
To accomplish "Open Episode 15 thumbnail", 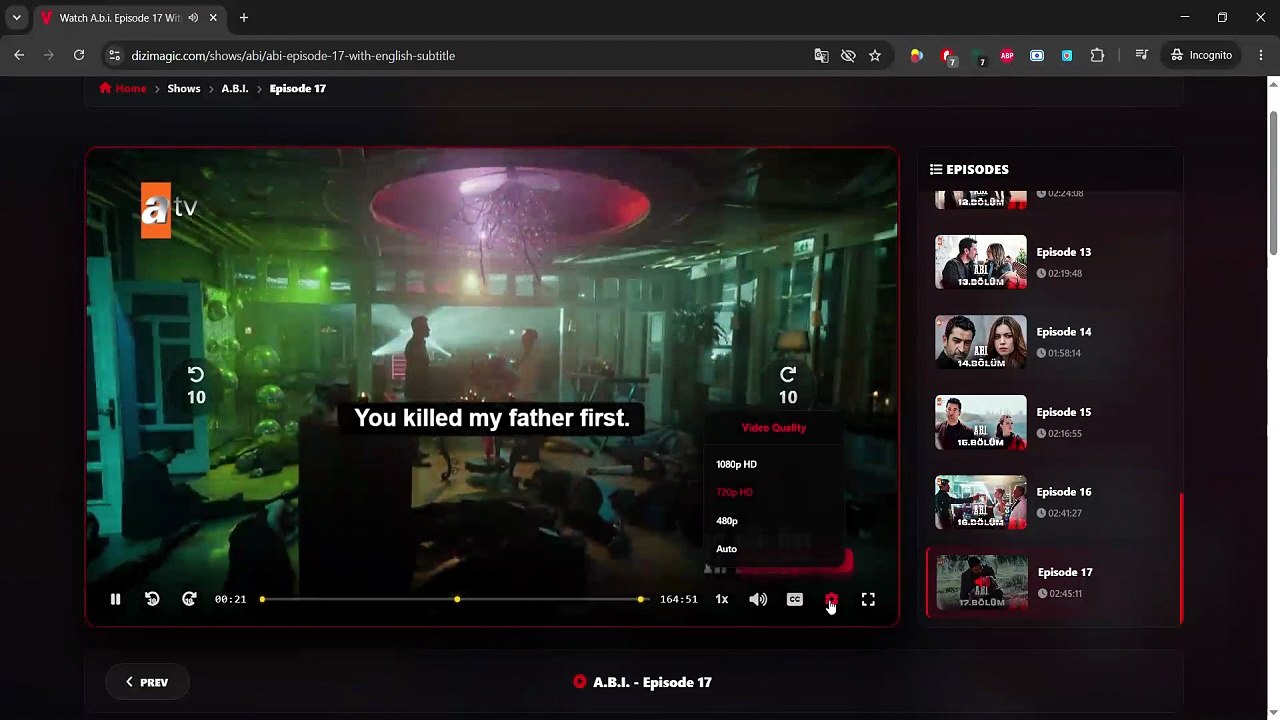I will (981, 422).
